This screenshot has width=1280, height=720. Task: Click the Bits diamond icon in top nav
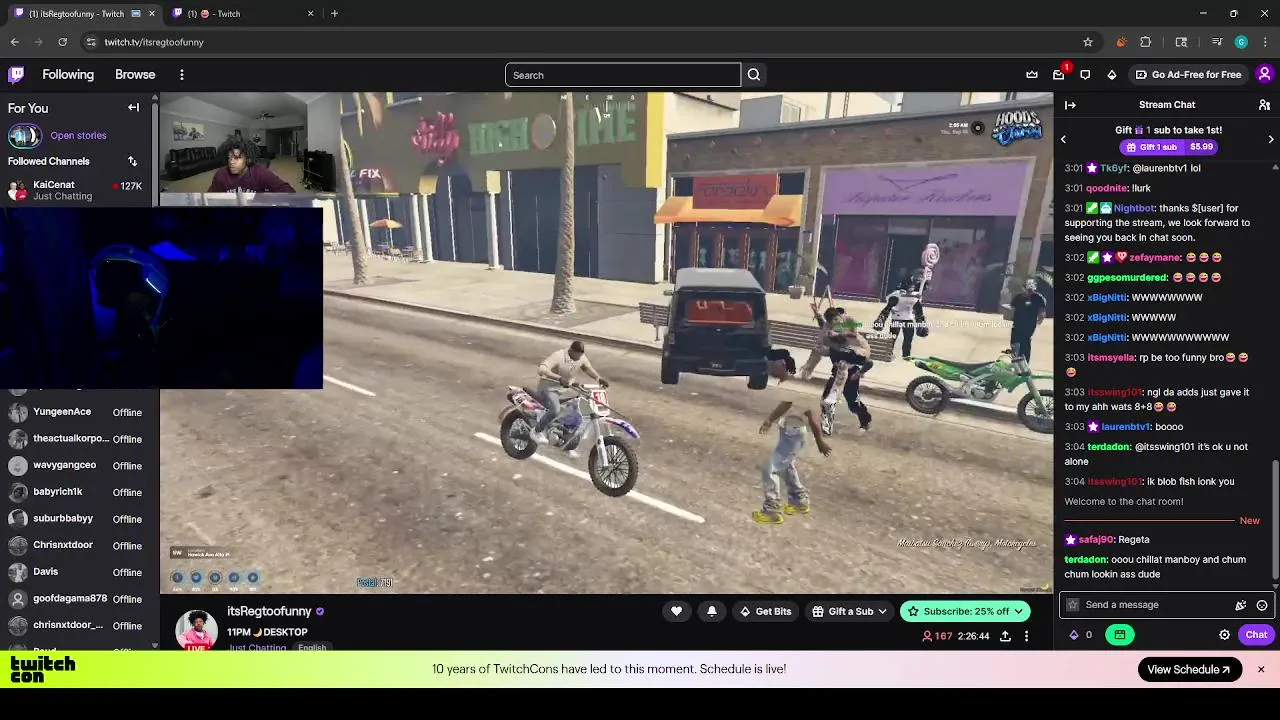(1111, 74)
